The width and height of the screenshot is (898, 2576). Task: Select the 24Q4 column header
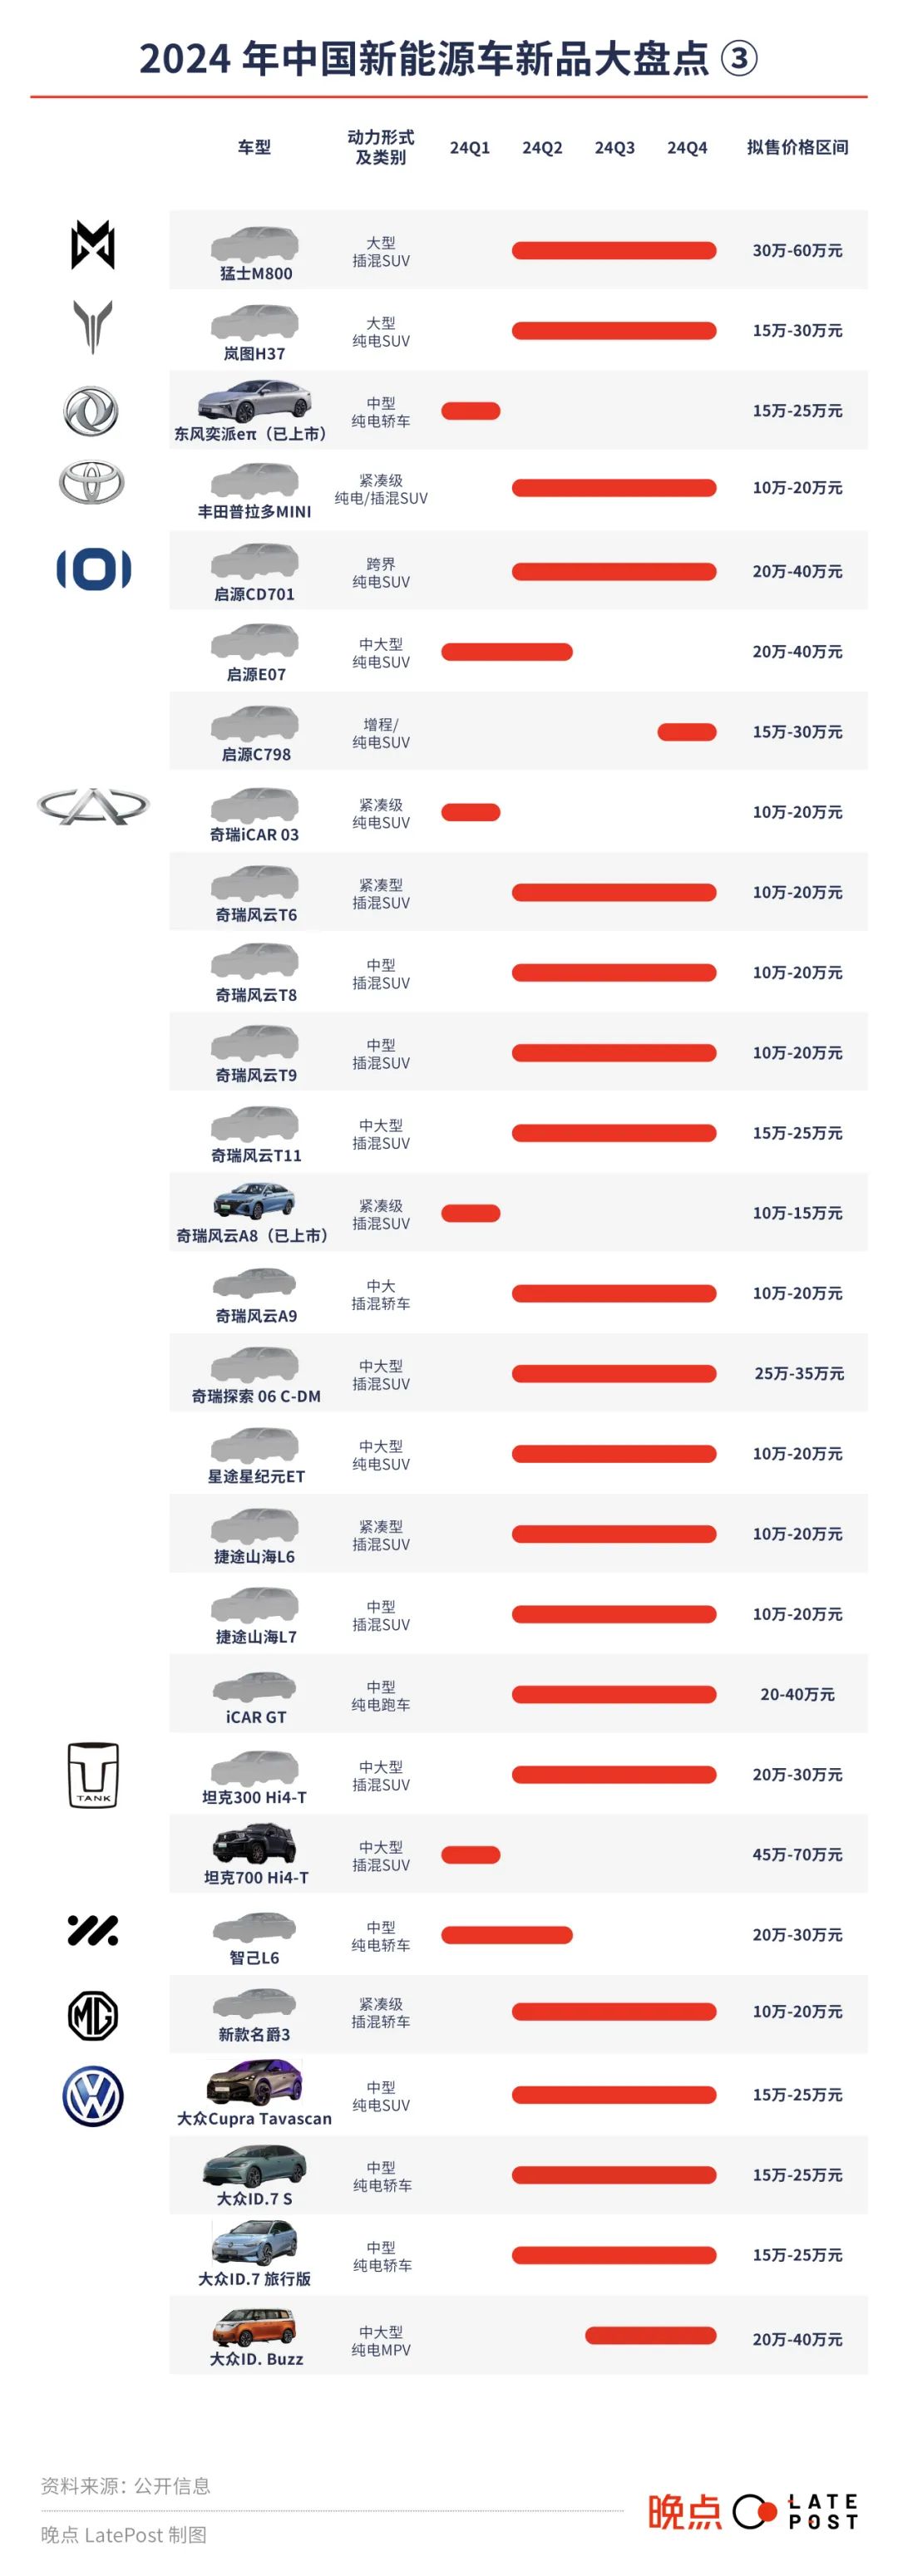click(x=687, y=148)
